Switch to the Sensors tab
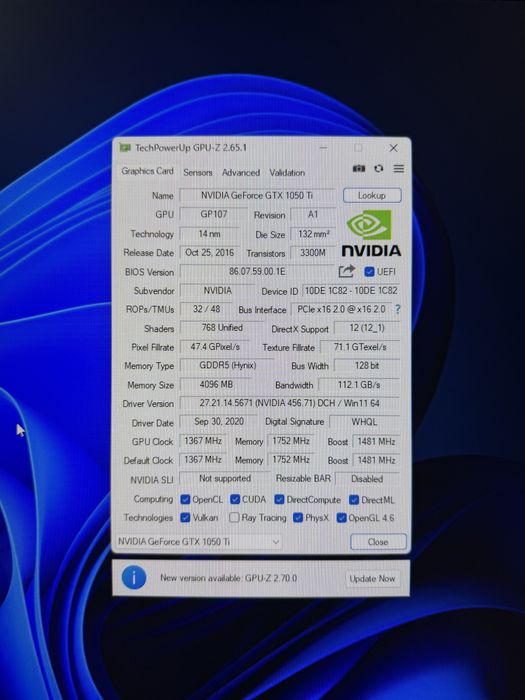The width and height of the screenshot is (525, 700). point(198,172)
